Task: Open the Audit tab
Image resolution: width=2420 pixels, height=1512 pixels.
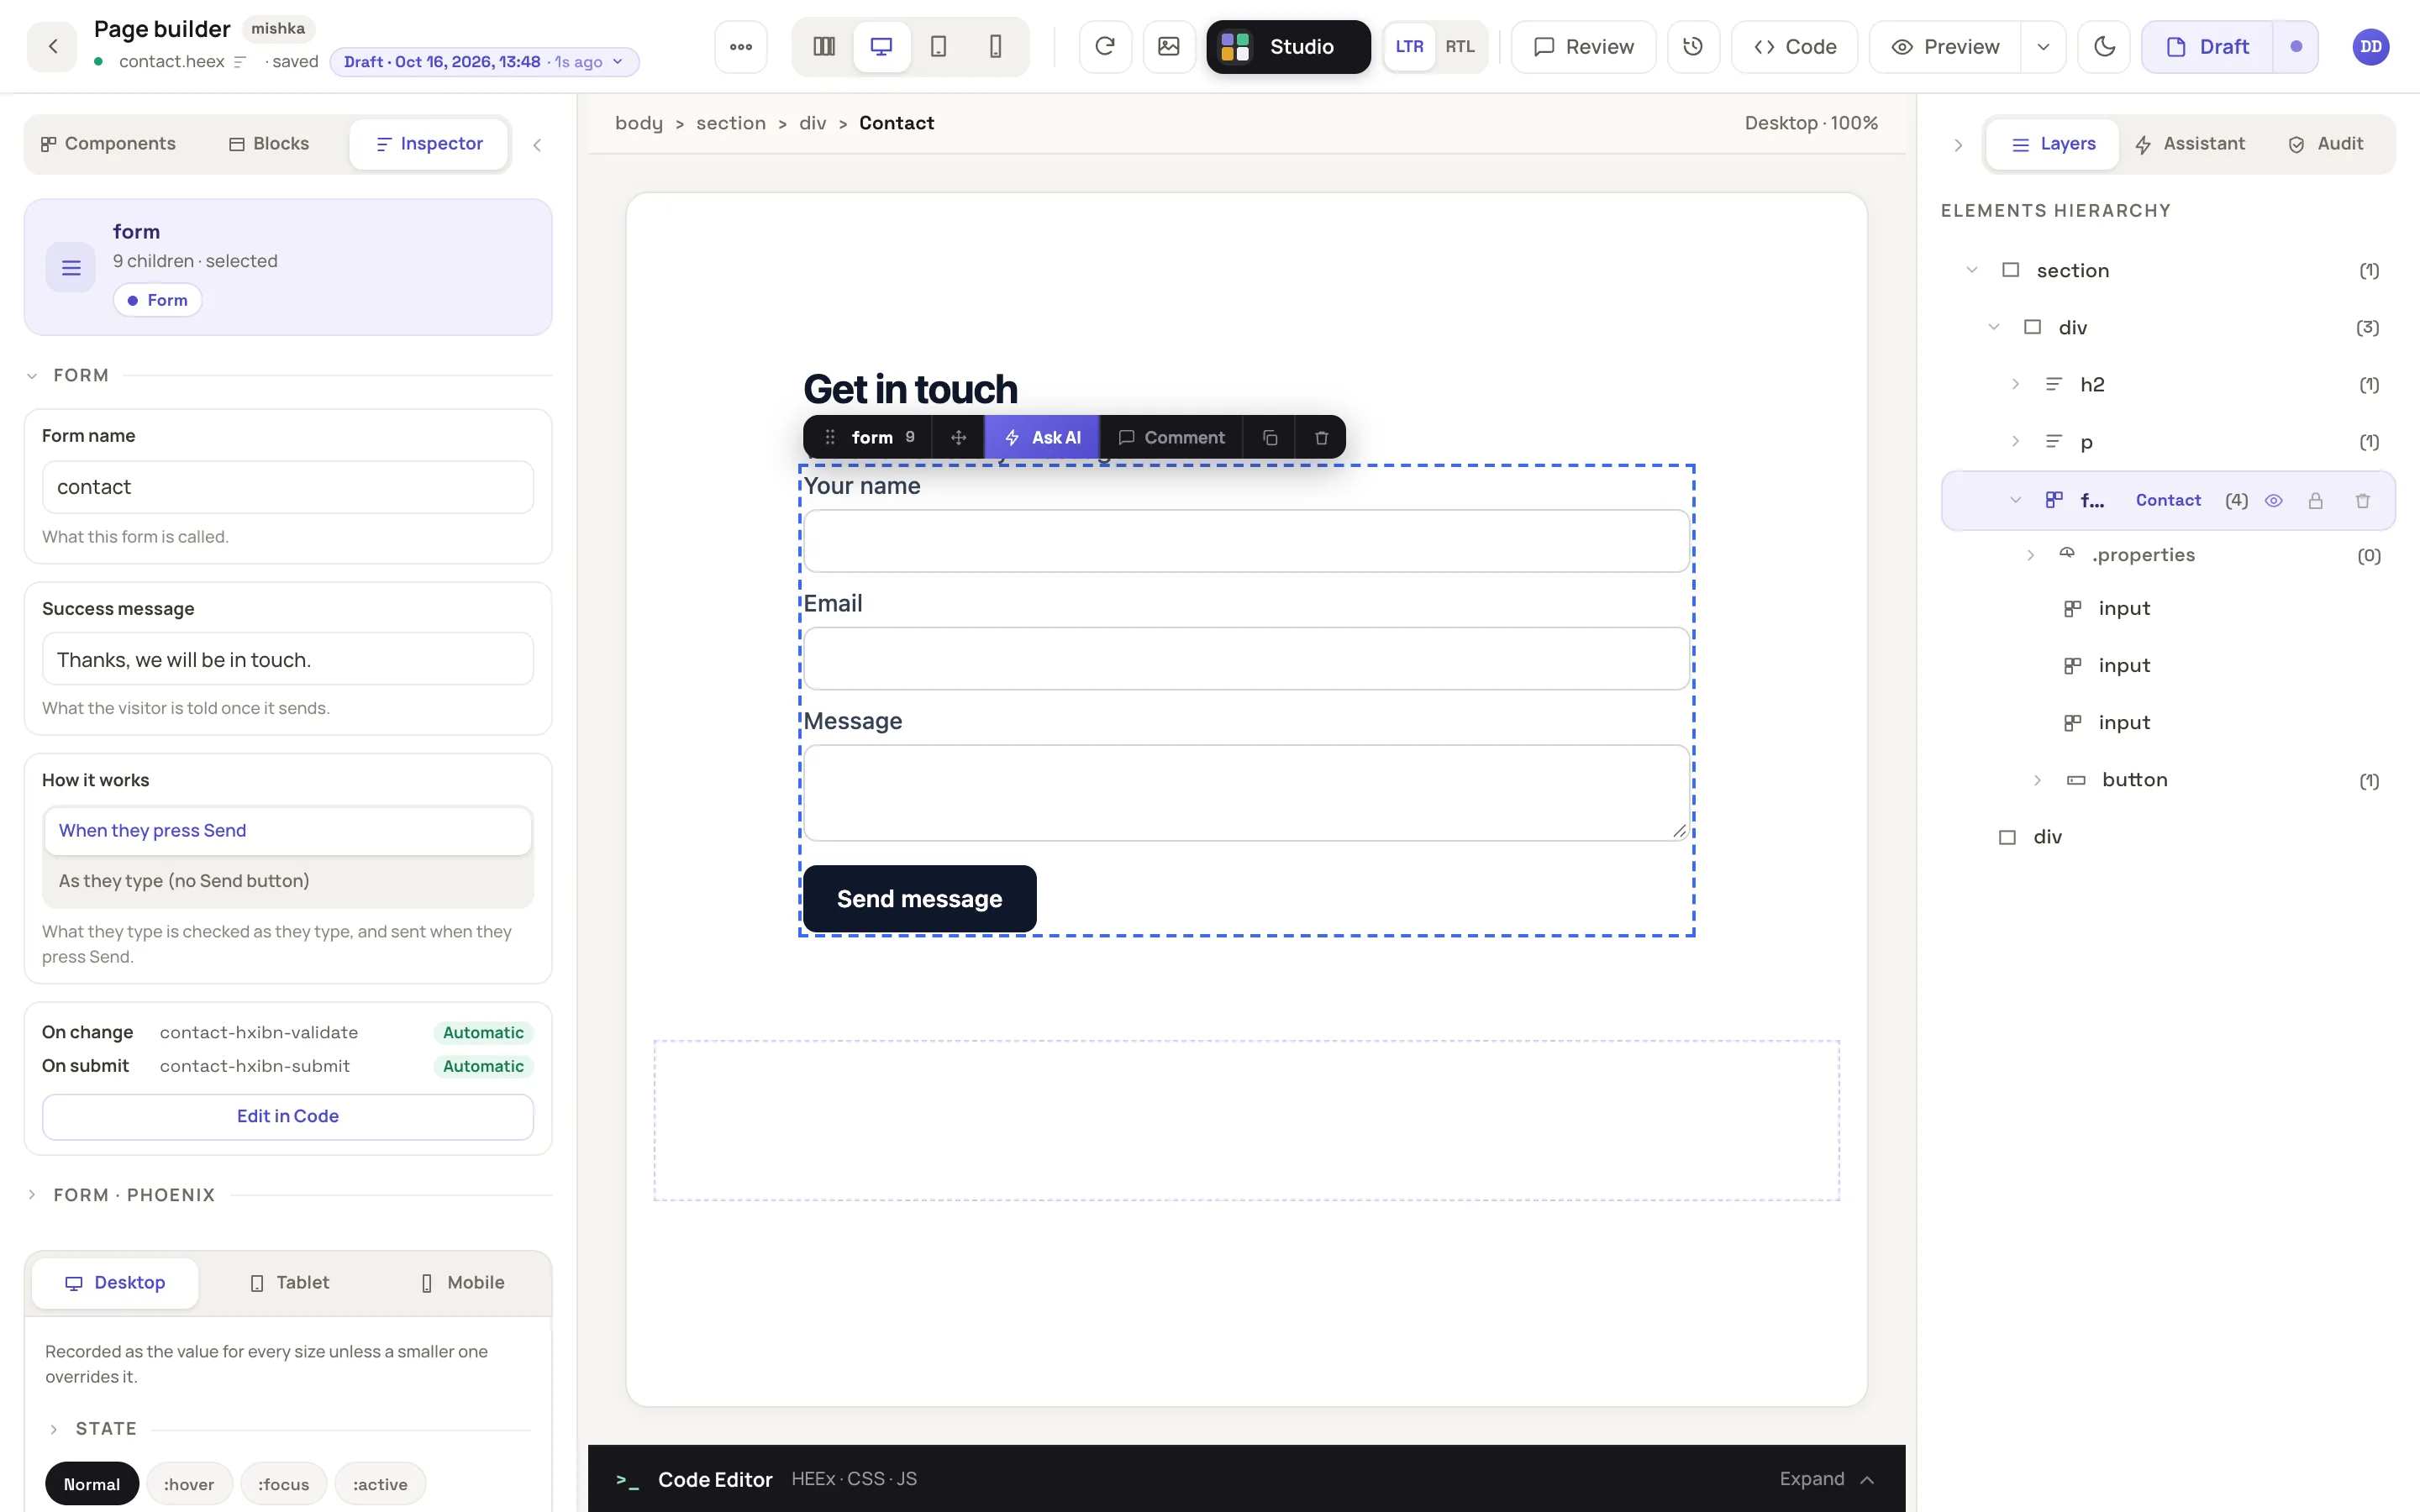Action: coord(2326,144)
